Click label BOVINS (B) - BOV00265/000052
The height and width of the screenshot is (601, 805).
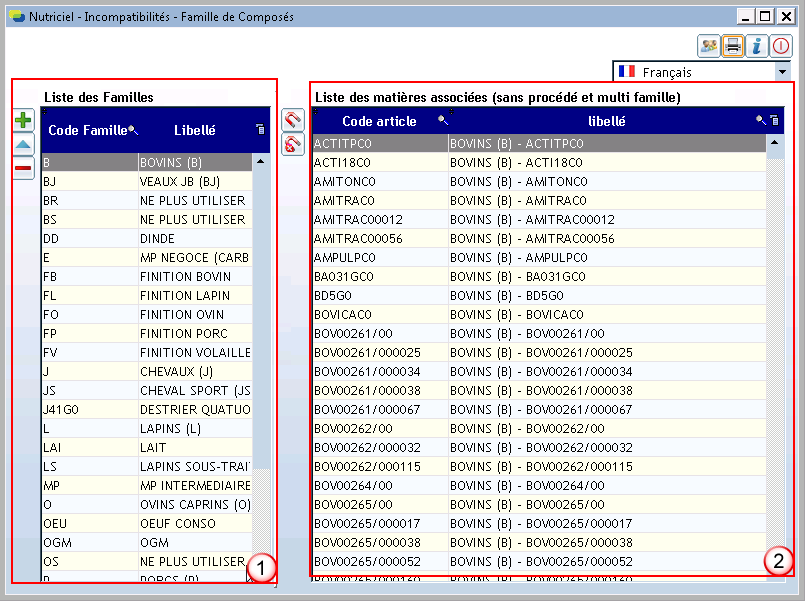(541, 561)
